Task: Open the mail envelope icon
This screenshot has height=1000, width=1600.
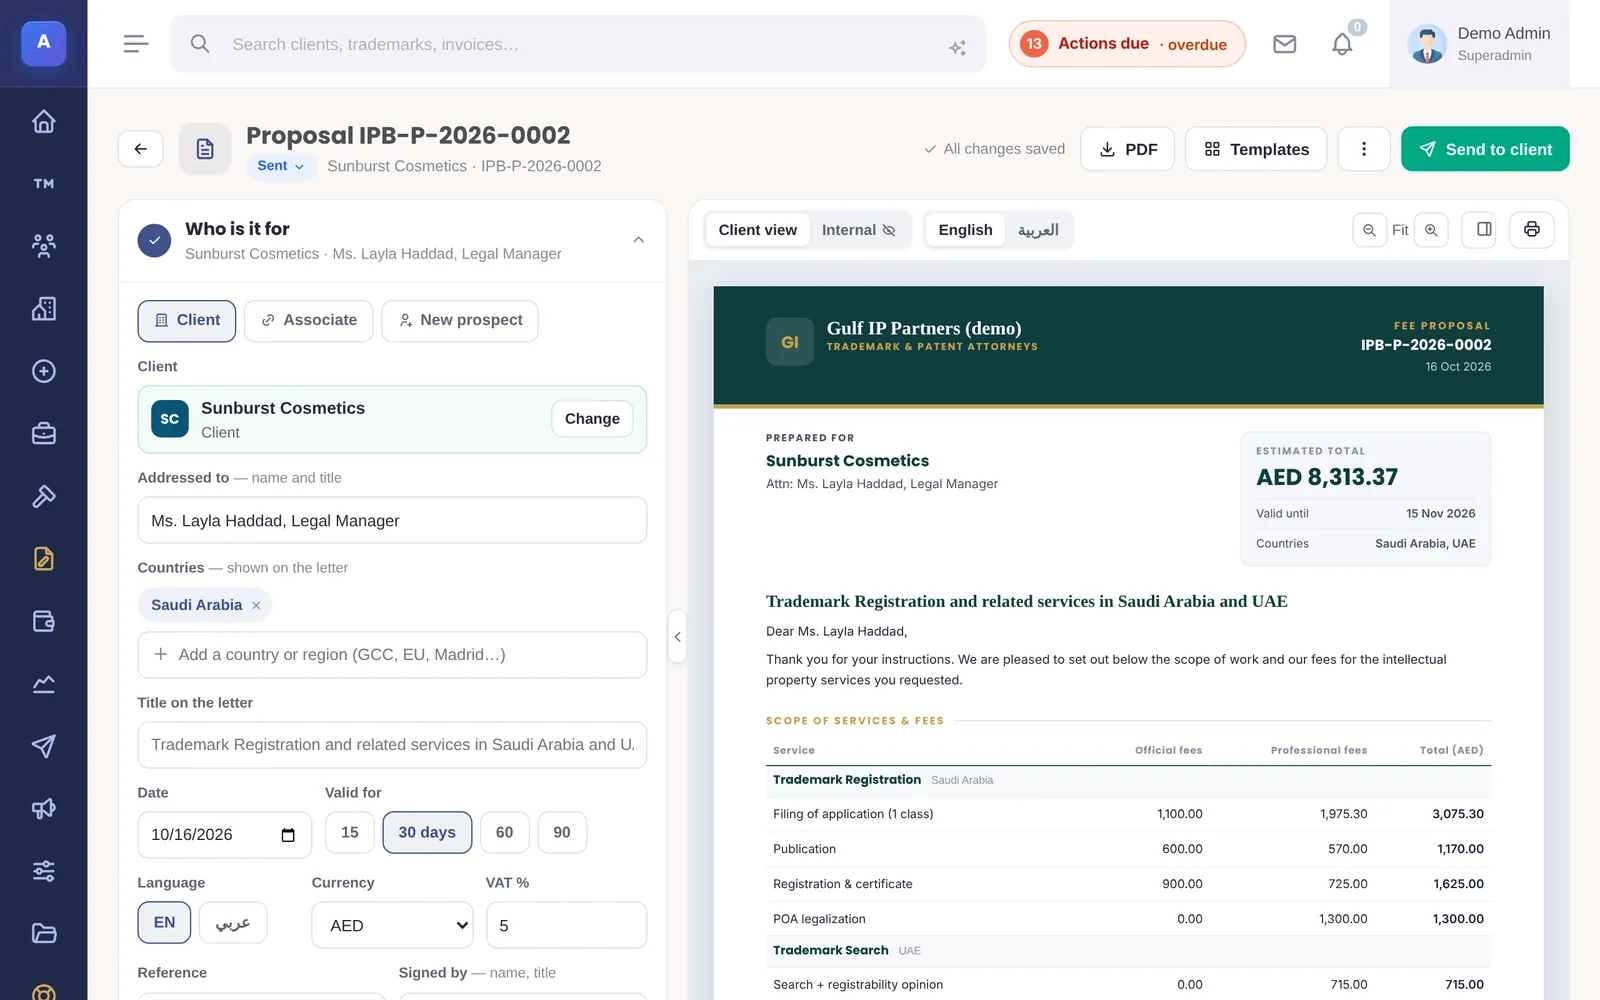Action: pos(1284,44)
